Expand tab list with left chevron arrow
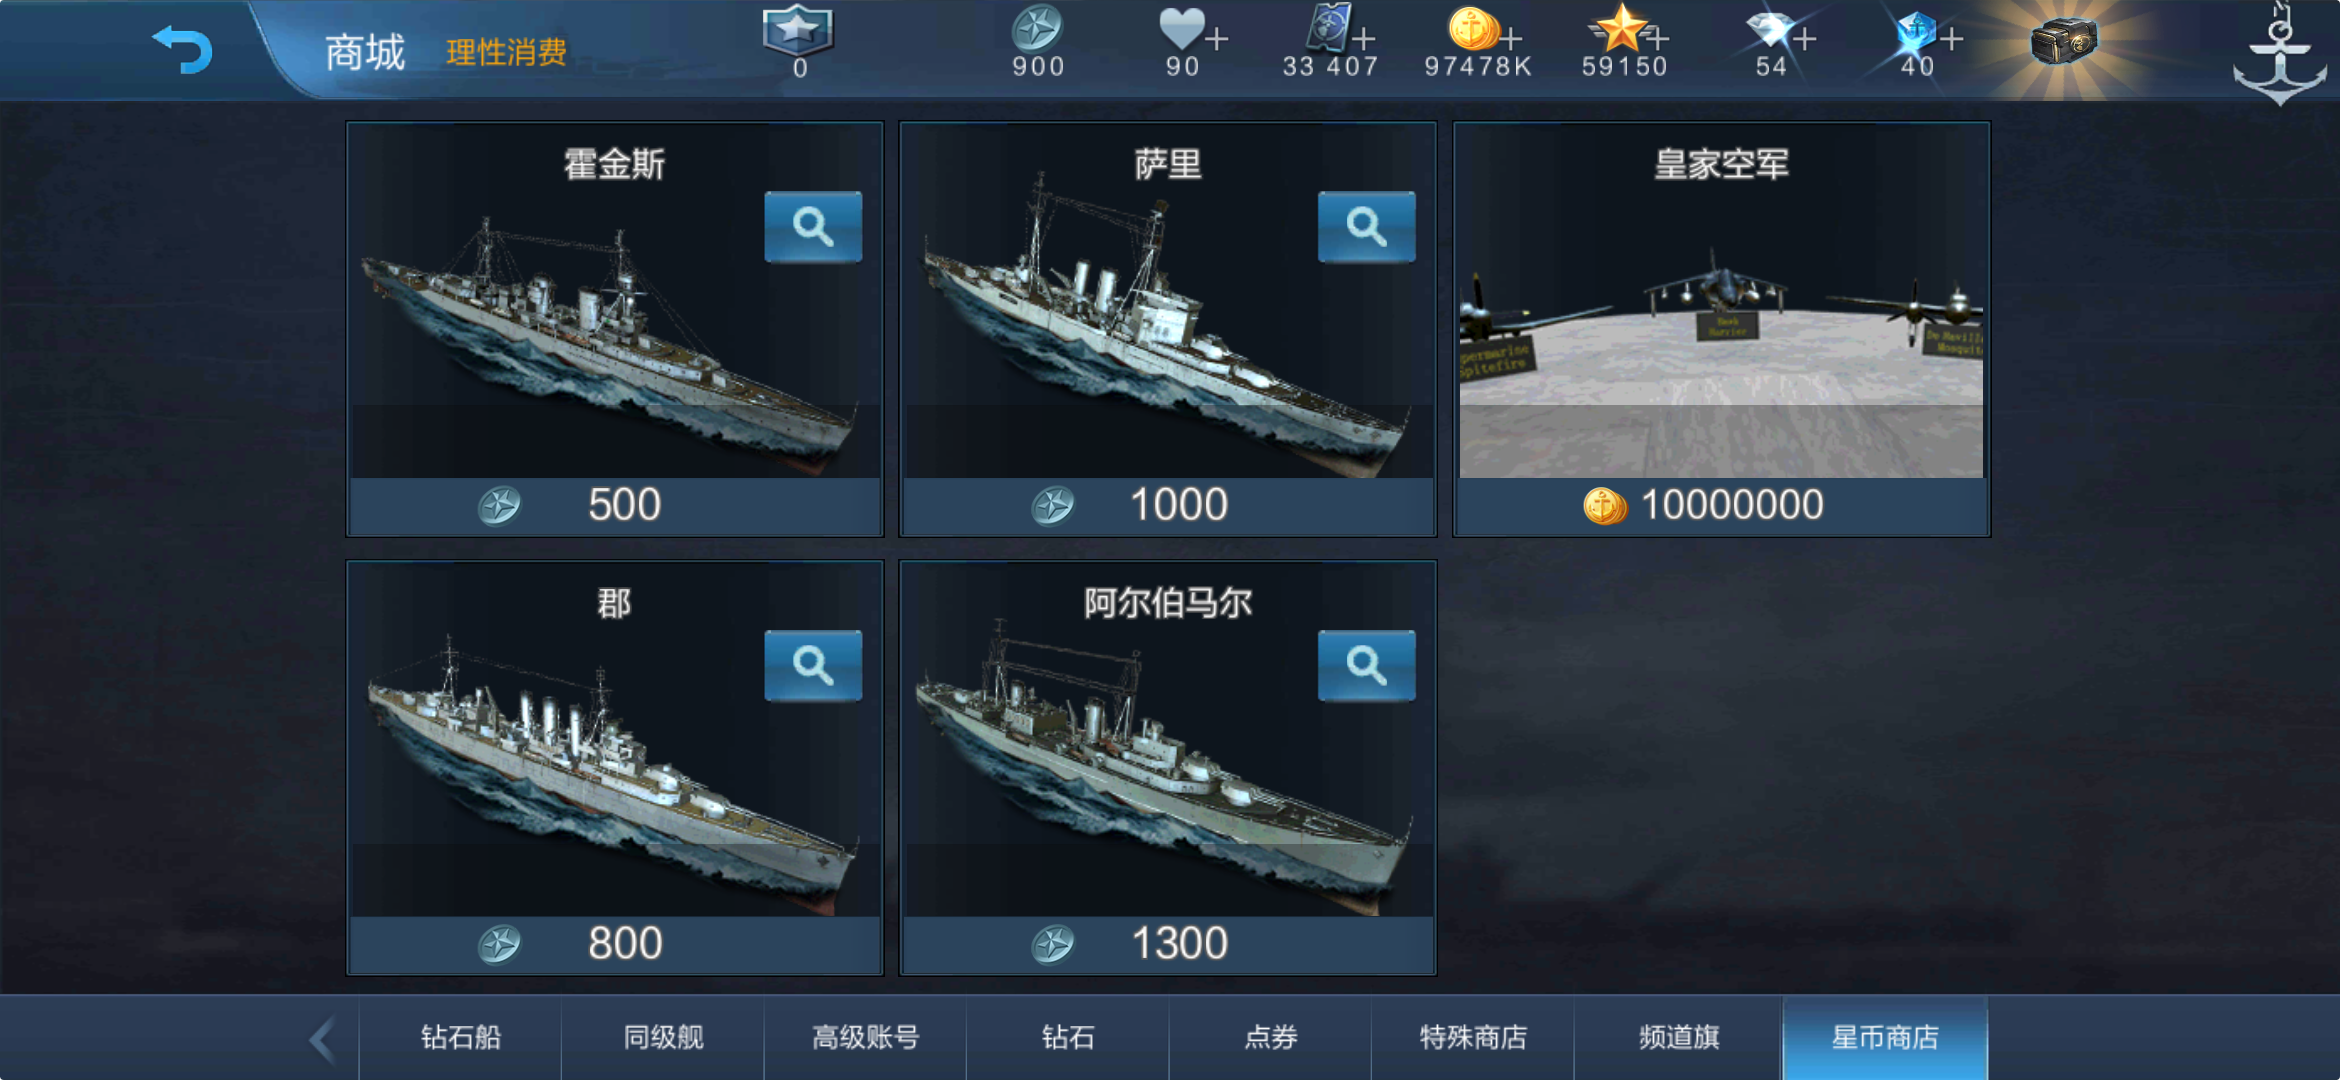This screenshot has height=1080, width=2340. tap(322, 1040)
